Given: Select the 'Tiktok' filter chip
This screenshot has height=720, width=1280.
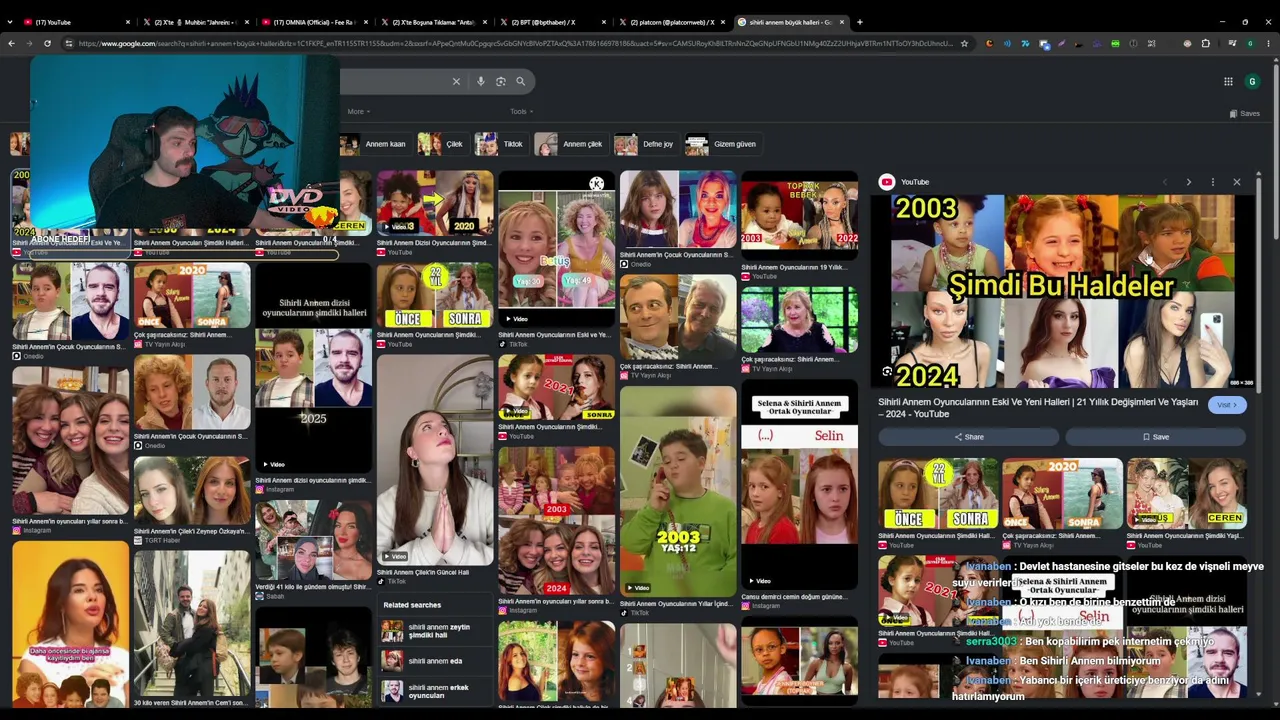Looking at the screenshot, I should pos(501,144).
